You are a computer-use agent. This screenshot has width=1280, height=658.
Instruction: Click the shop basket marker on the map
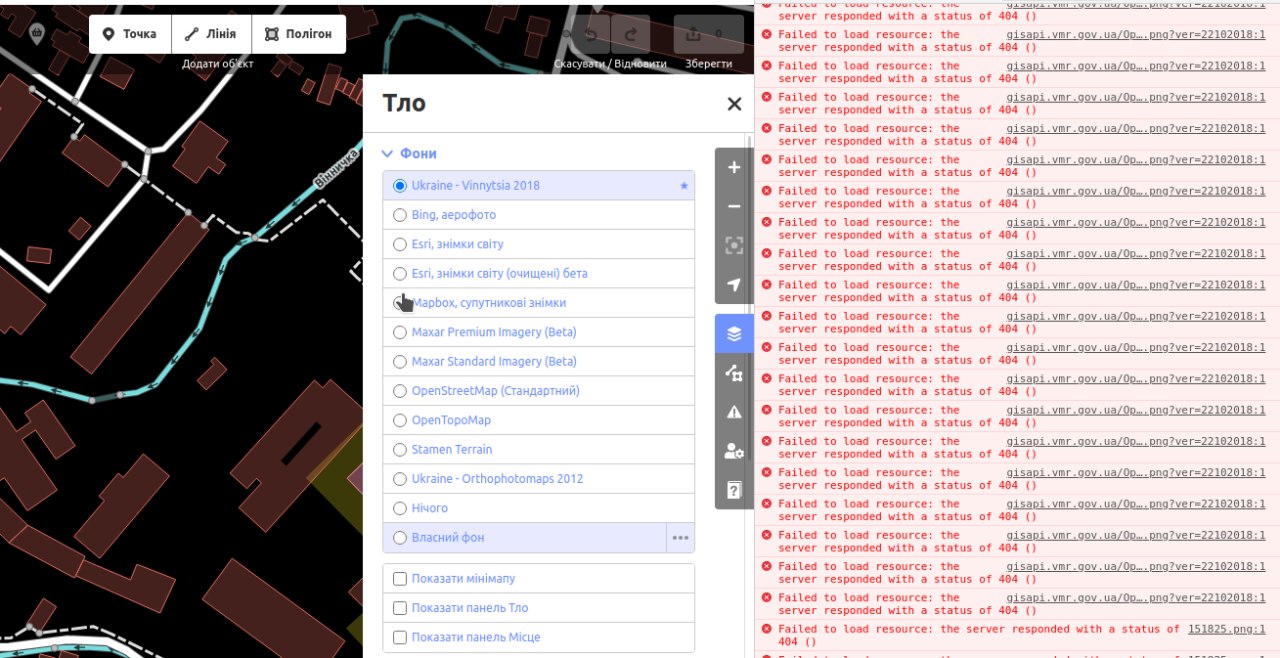[x=38, y=34]
